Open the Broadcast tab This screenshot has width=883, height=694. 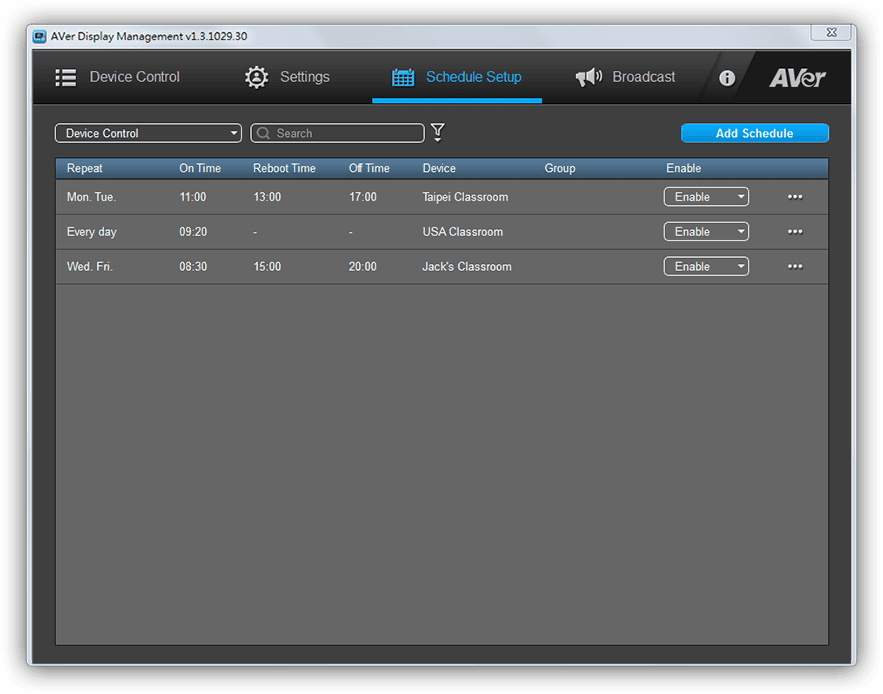pos(625,77)
